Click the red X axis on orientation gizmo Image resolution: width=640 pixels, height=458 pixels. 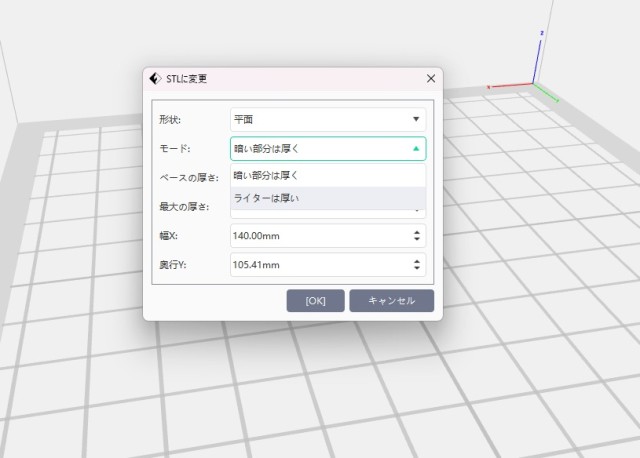[x=510, y=86]
